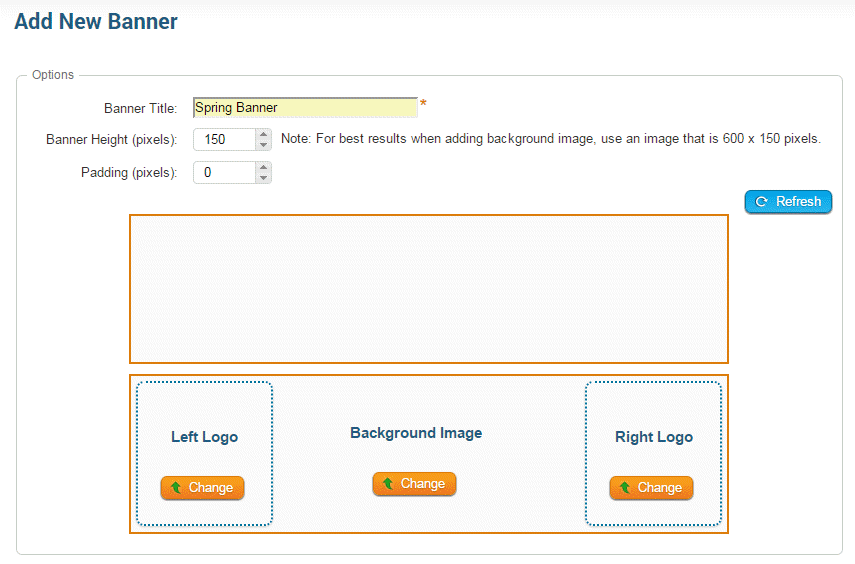Image resolution: width=855 pixels, height=564 pixels.
Task: Decrease Banner Height with down arrow
Action: tap(263, 146)
